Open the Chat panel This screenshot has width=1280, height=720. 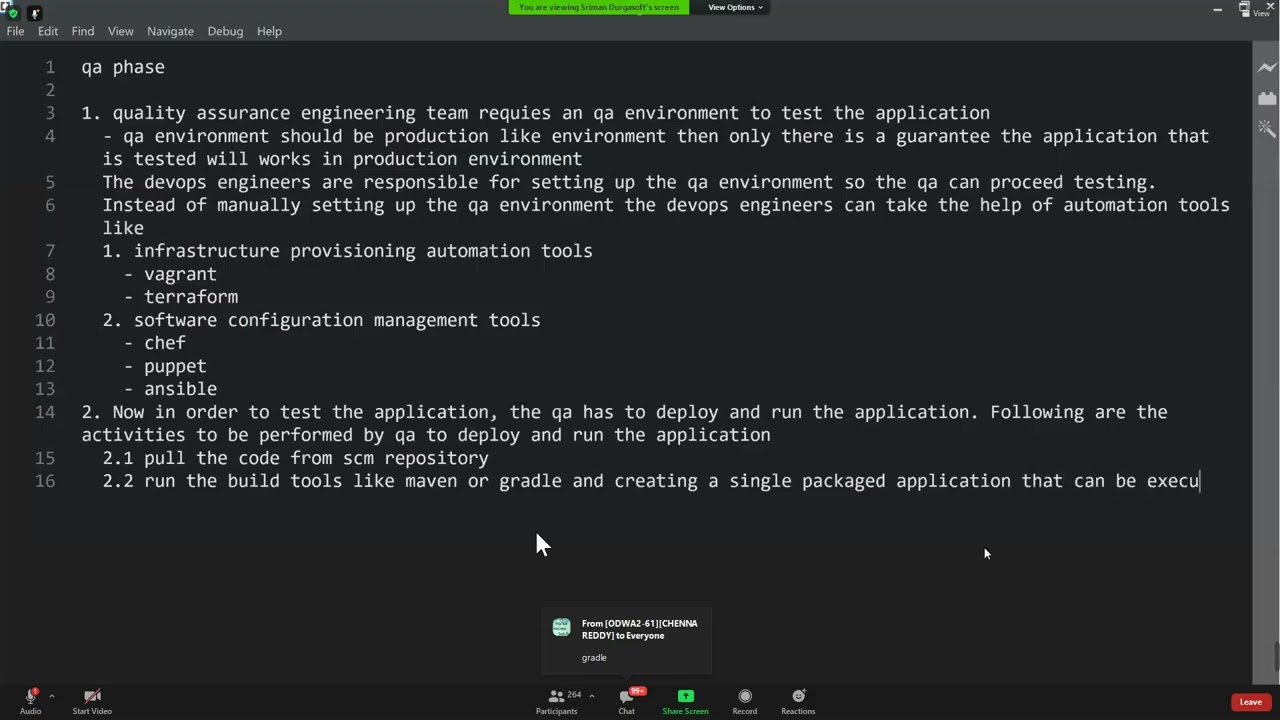click(x=626, y=700)
